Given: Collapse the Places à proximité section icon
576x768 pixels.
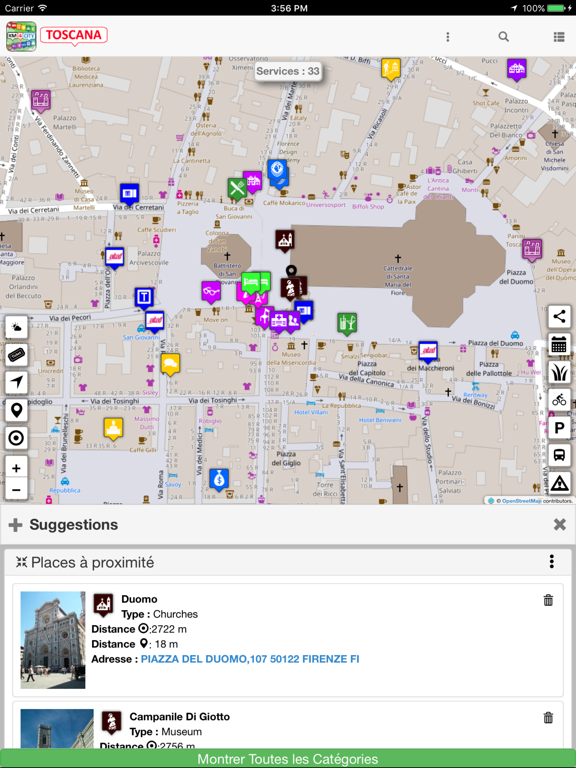Looking at the screenshot, I should [x=21, y=562].
